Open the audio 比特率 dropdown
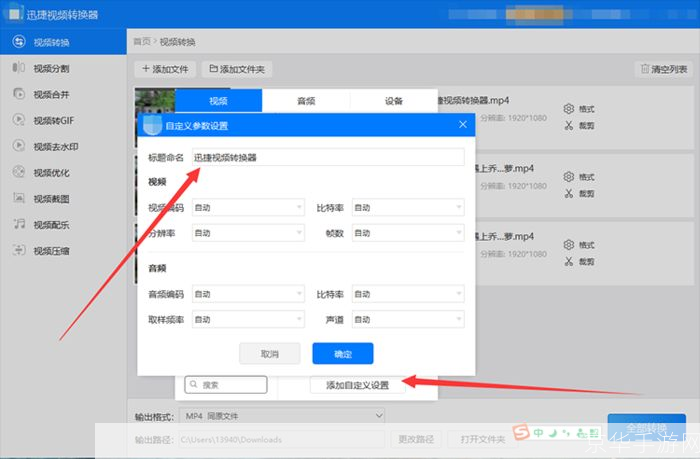Image resolution: width=700 pixels, height=459 pixels. [408, 294]
